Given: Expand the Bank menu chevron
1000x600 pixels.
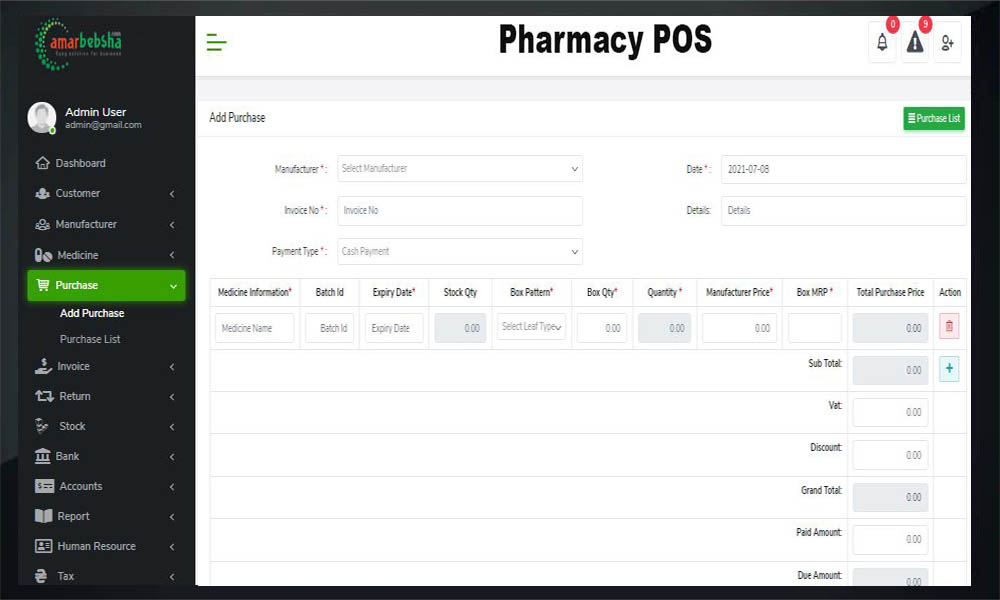Looking at the screenshot, I should [172, 457].
